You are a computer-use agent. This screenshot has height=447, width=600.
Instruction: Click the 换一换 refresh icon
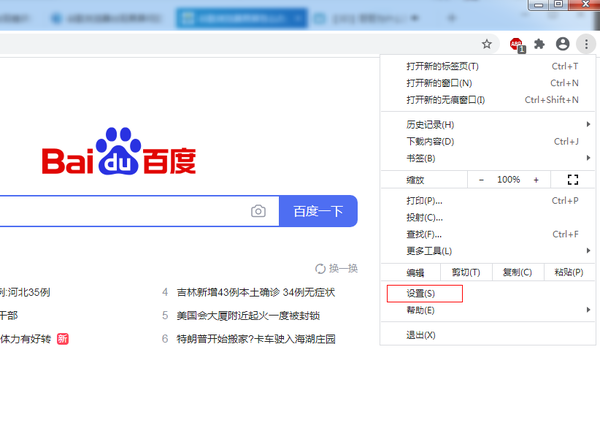tap(320, 268)
